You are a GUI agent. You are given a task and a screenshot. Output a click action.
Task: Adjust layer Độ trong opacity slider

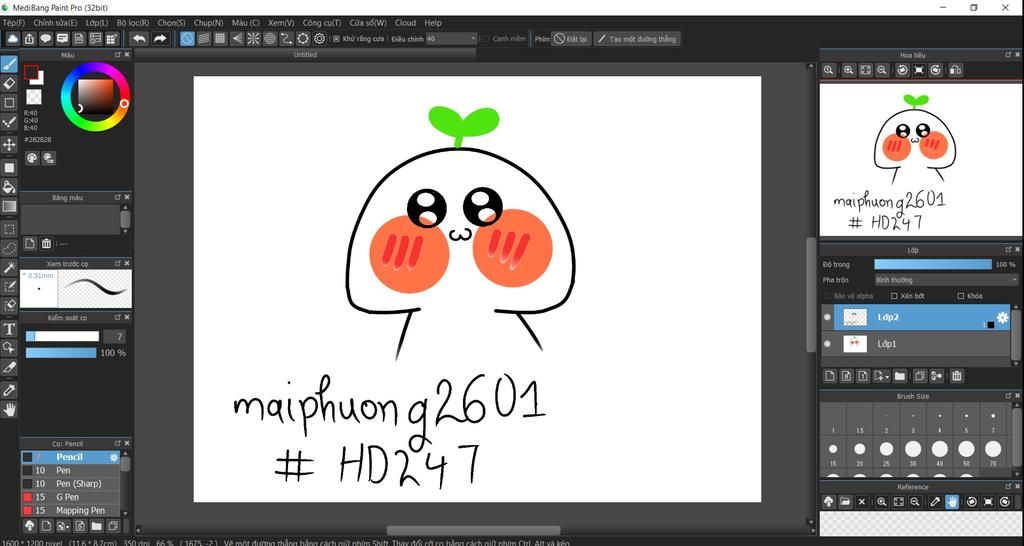(x=933, y=265)
